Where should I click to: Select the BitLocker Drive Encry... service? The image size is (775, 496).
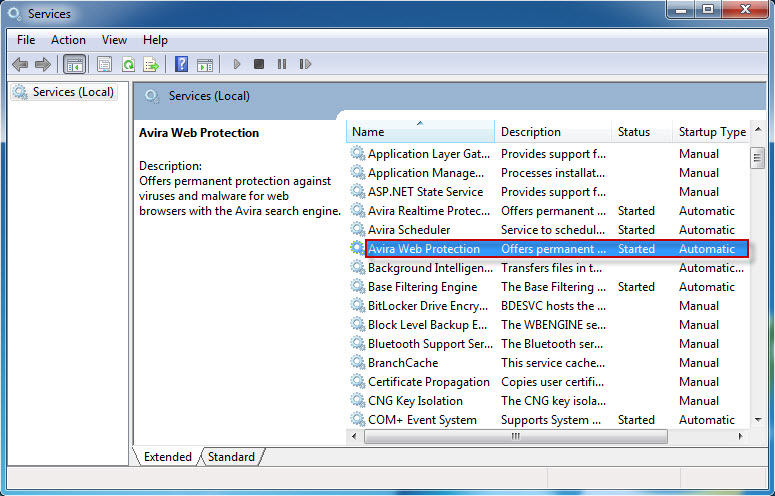[549, 306]
